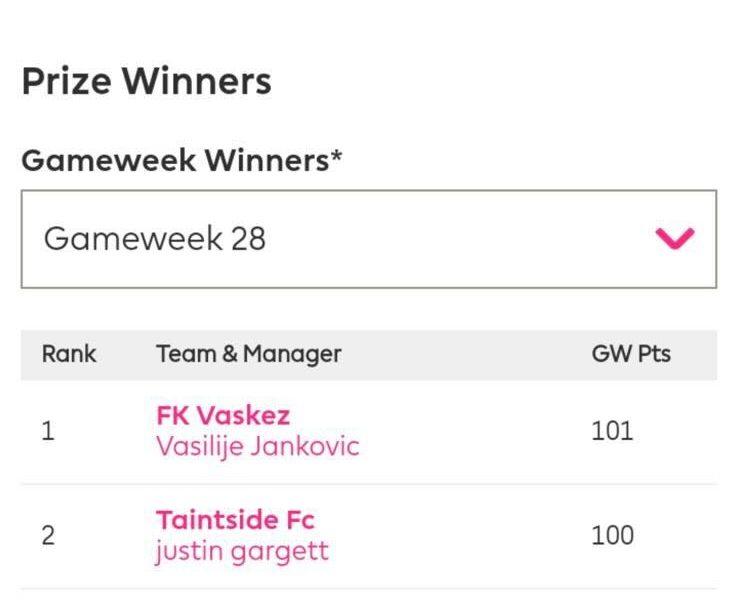Click the pink chevron dropdown arrow
This screenshot has width=738, height=600.
(674, 238)
